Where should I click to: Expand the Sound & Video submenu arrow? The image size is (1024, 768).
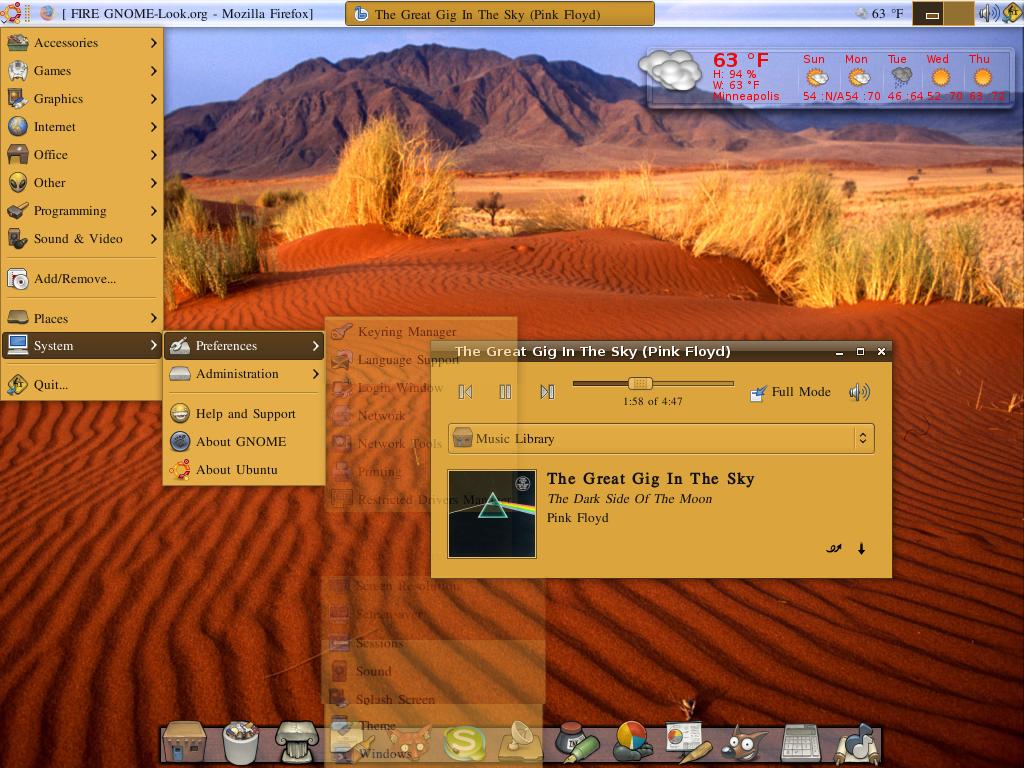pyautogui.click(x=153, y=239)
